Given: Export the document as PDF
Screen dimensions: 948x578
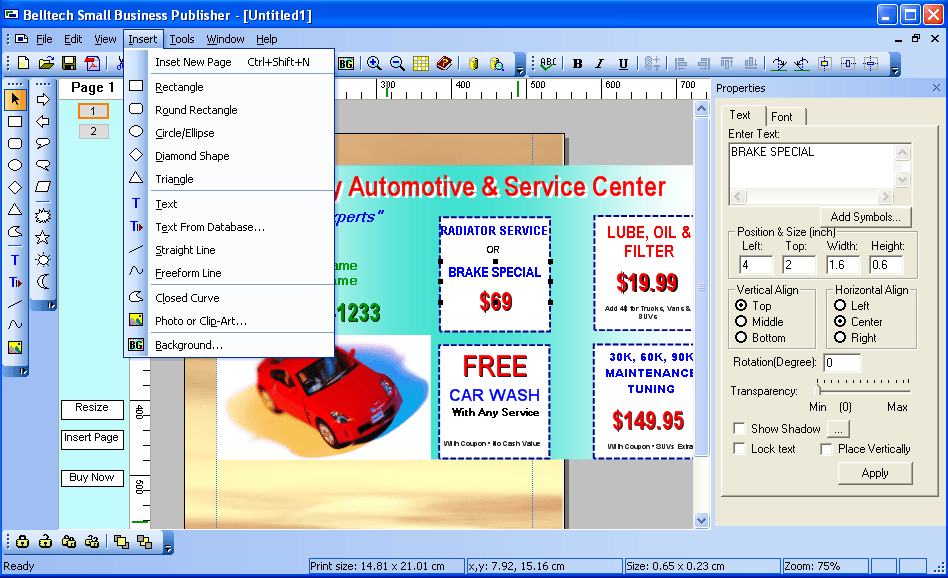Looking at the screenshot, I should click(x=93, y=63).
